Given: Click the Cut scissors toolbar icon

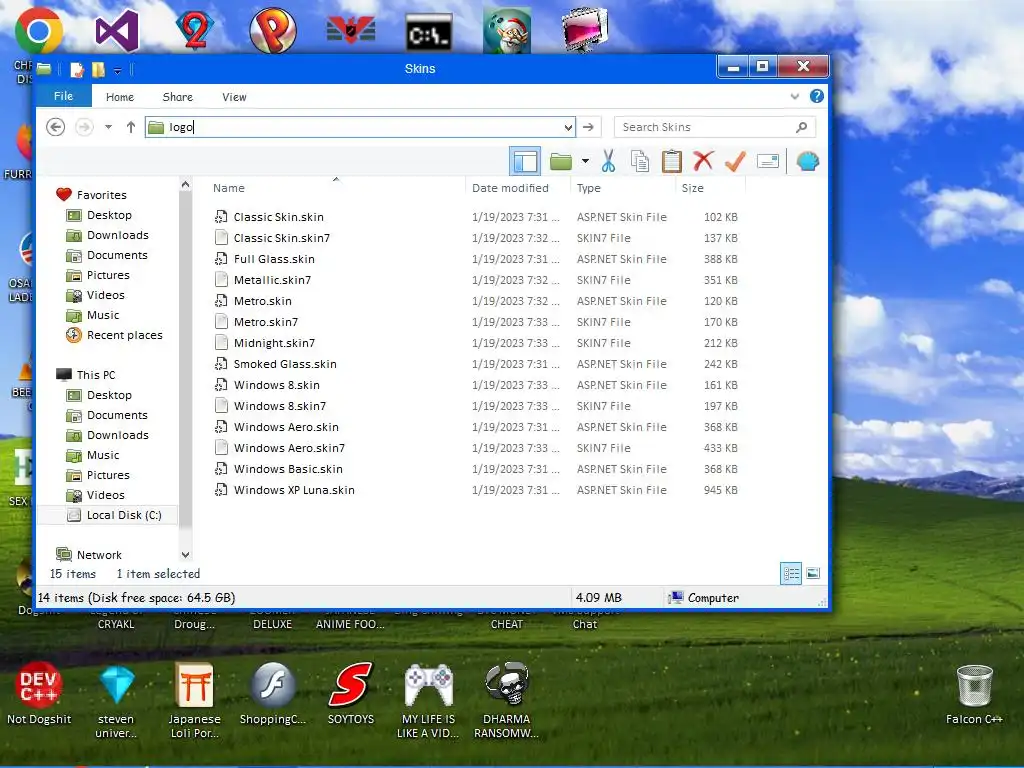Looking at the screenshot, I should [x=608, y=161].
